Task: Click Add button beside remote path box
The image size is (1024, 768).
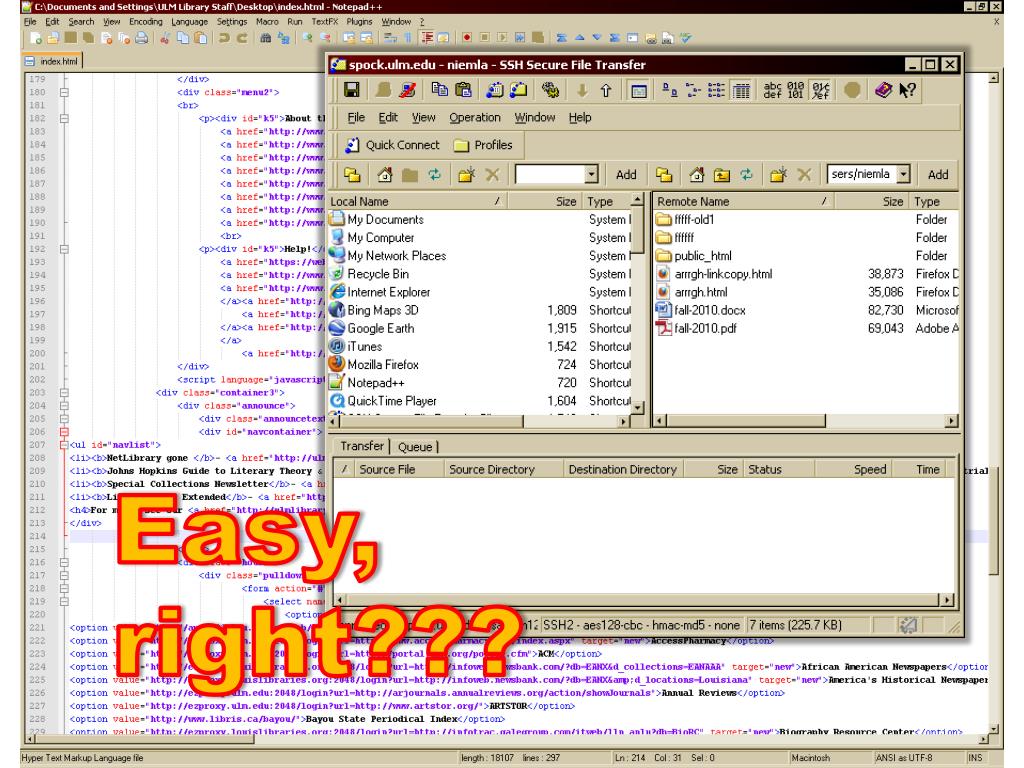Action: pos(938,174)
